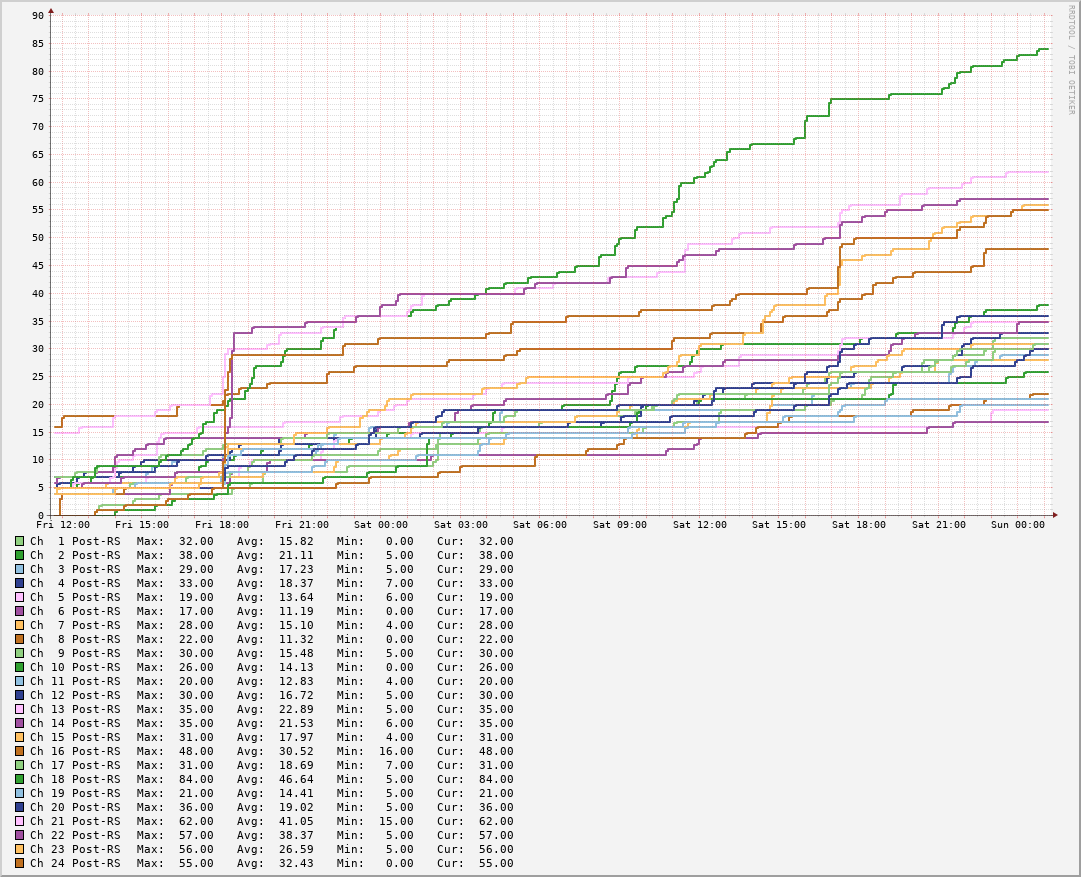The image size is (1081, 877).
Task: Click the Sat 00:00 time axis label
Action: (x=381, y=524)
